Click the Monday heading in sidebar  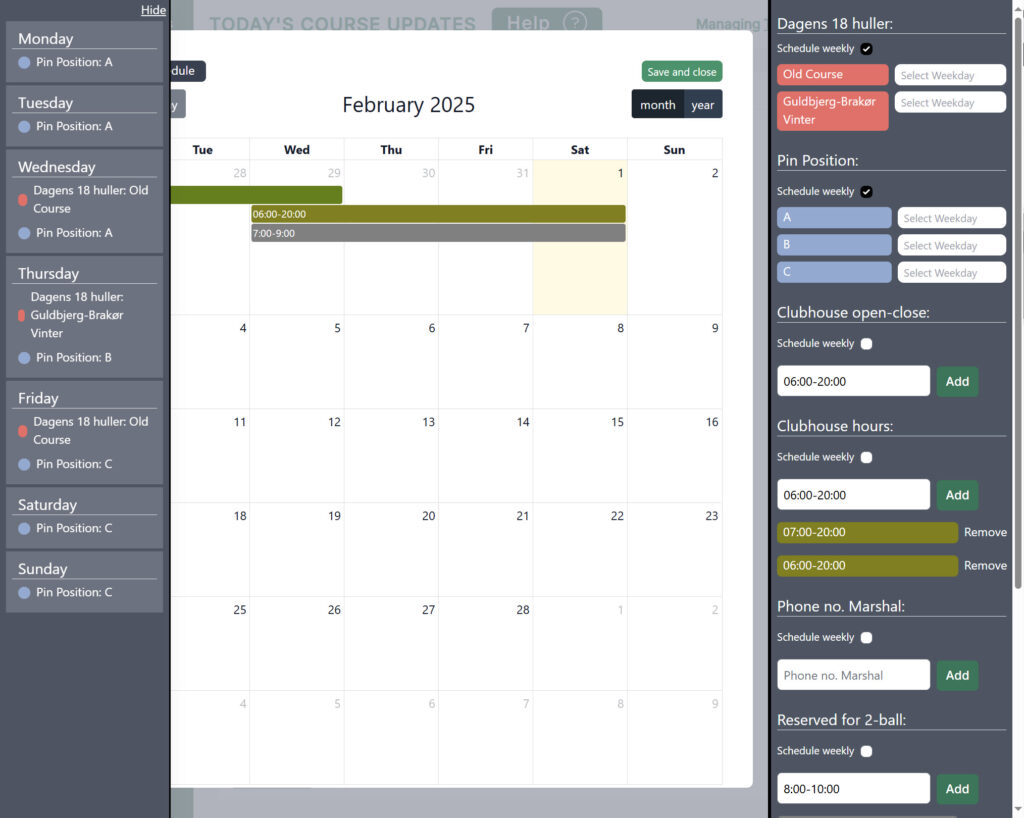(x=46, y=39)
